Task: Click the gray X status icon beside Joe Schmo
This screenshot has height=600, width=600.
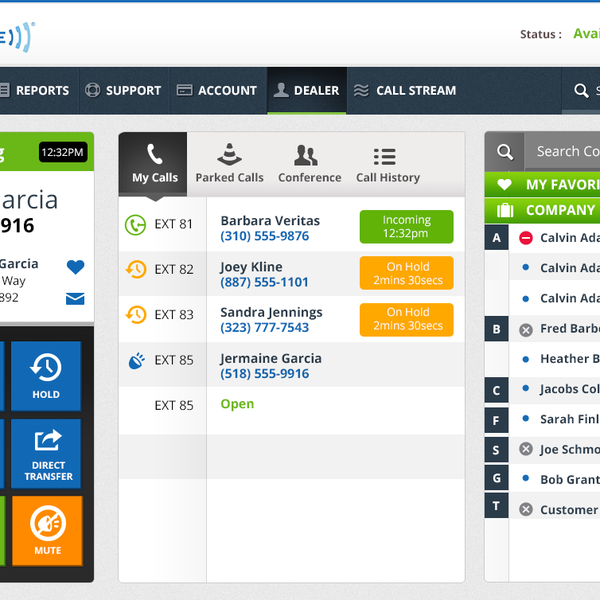Action: click(x=526, y=448)
